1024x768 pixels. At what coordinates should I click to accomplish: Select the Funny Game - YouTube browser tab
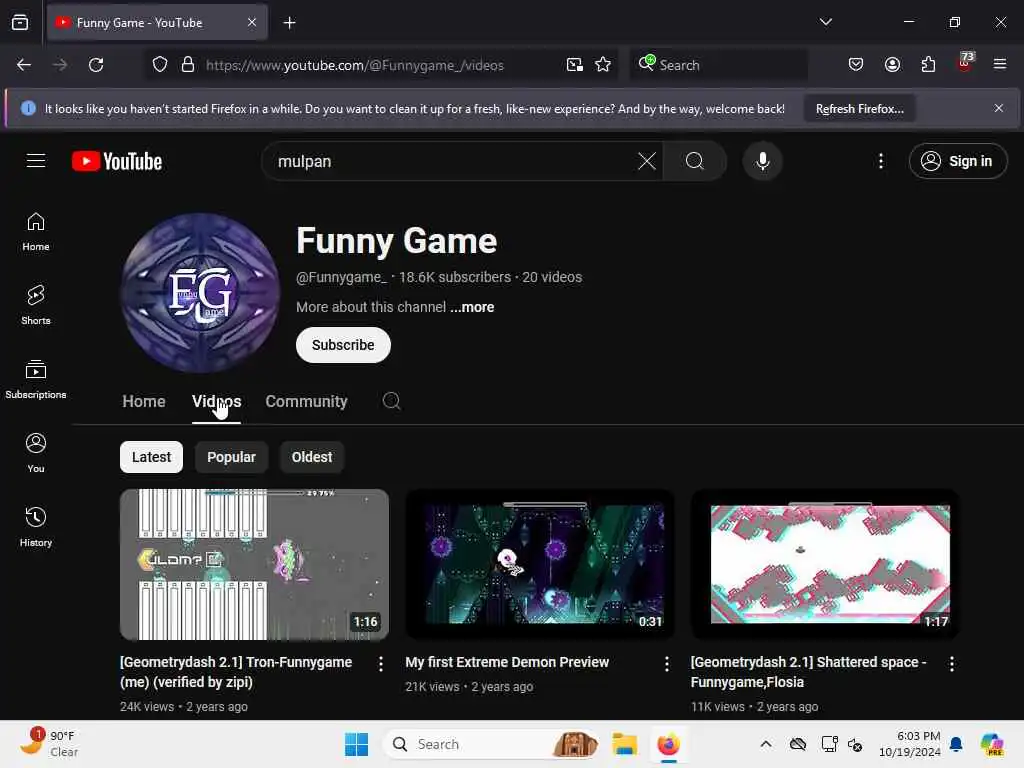click(x=157, y=23)
